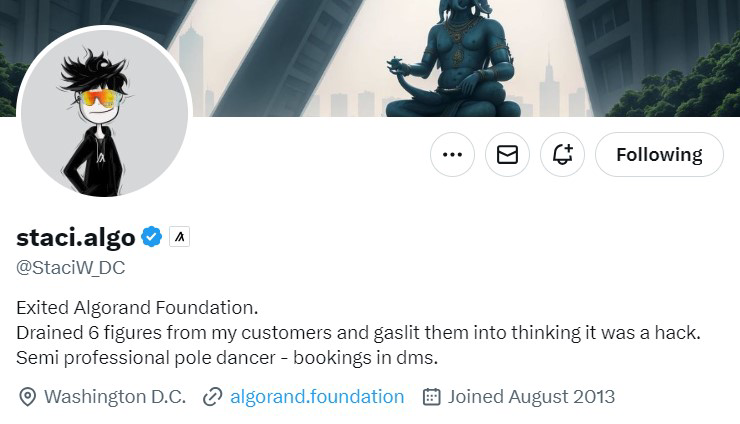Image resolution: width=740 pixels, height=424 pixels.
Task: Click bio line 'Exited Algorand Foundation.'
Action: pos(137,306)
